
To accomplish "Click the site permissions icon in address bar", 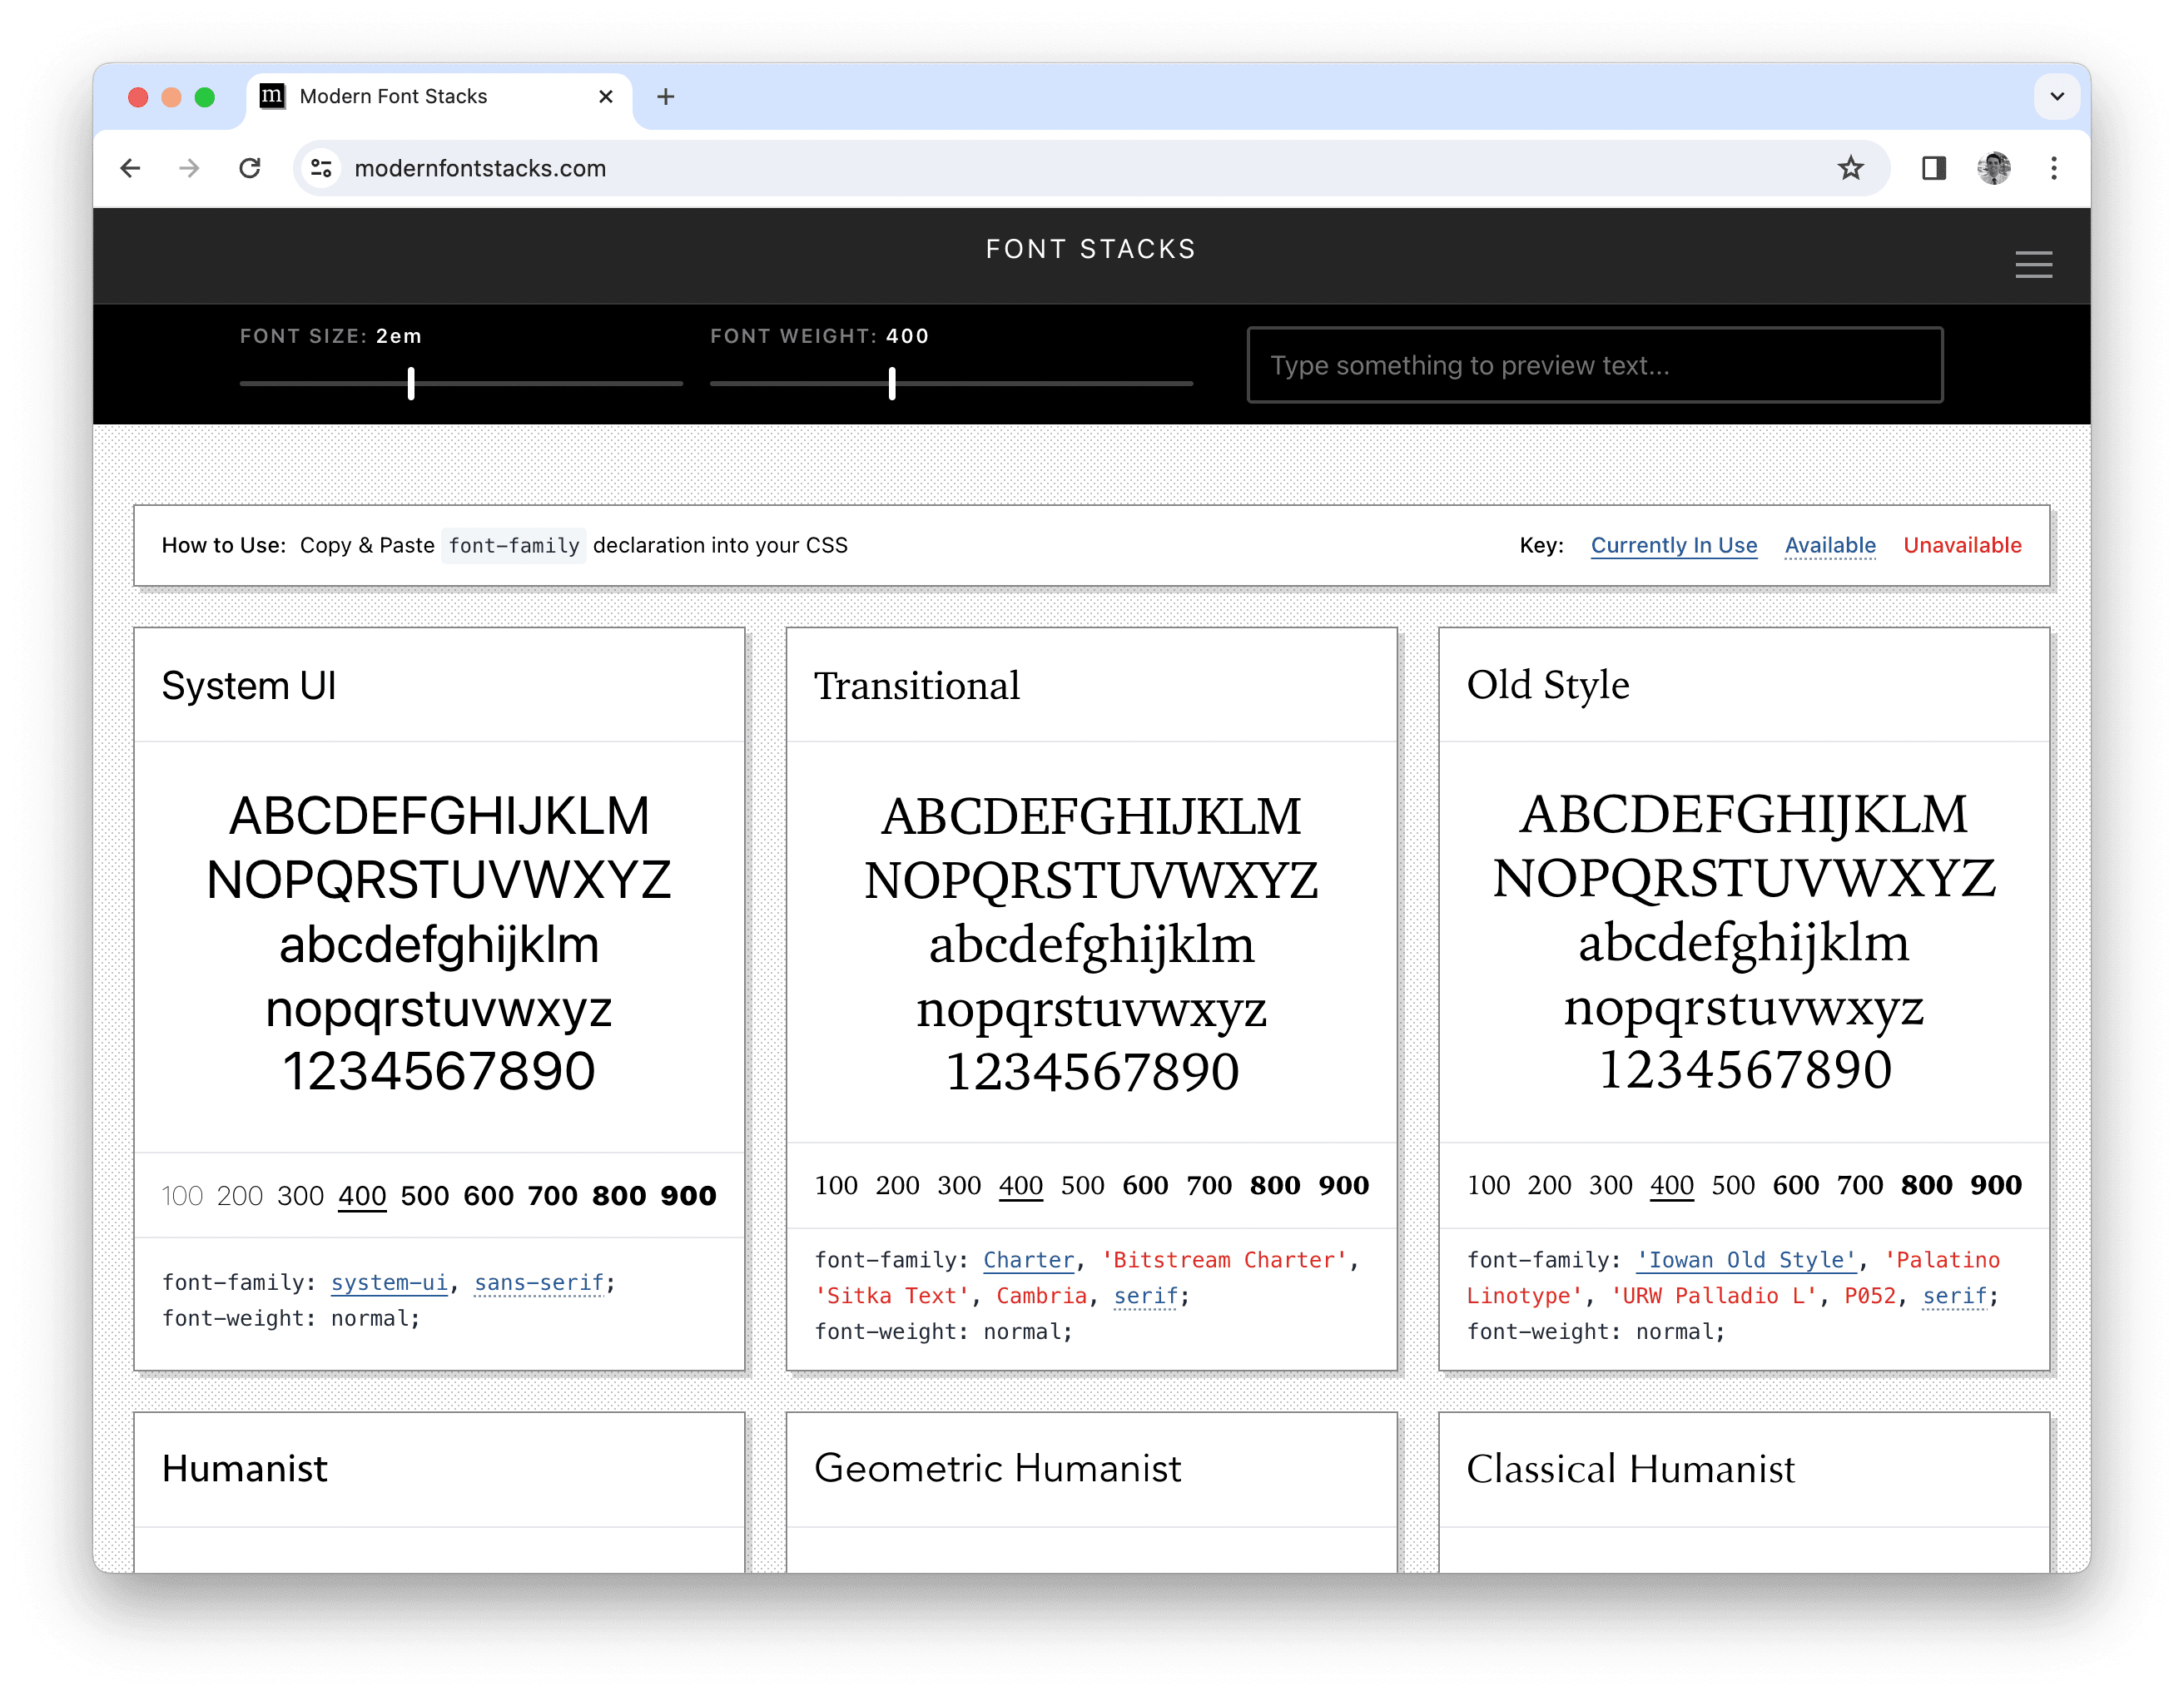I will (320, 168).
